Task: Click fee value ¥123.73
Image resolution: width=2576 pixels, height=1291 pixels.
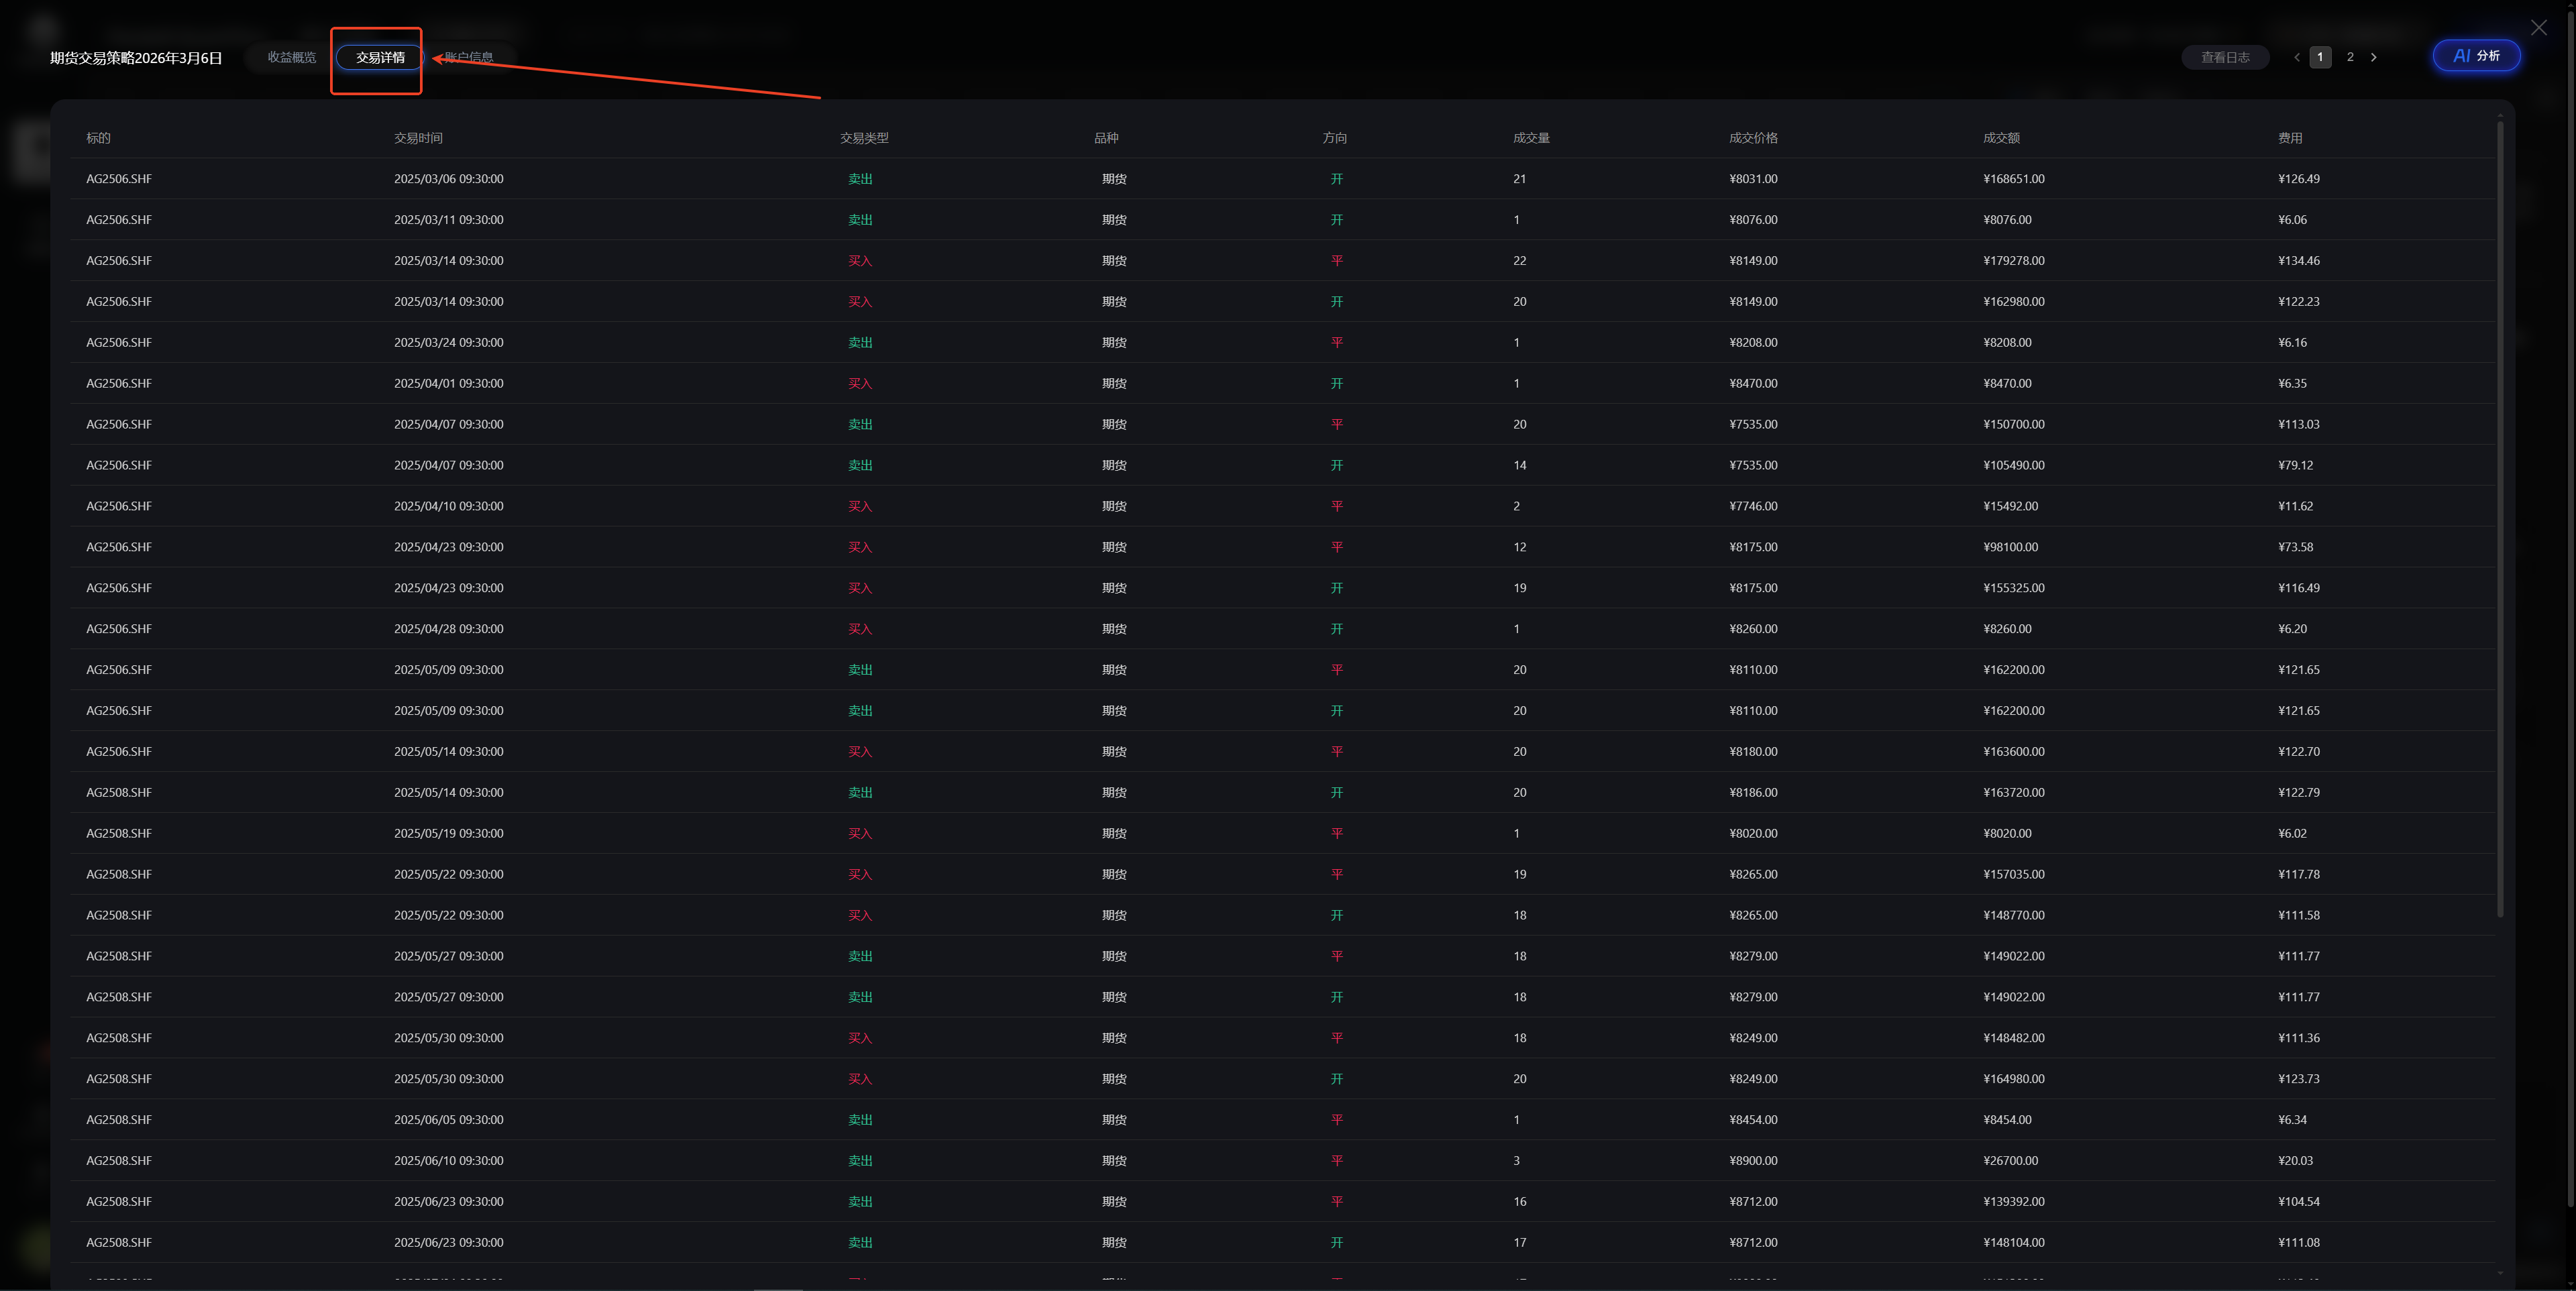Action: click(2299, 1079)
